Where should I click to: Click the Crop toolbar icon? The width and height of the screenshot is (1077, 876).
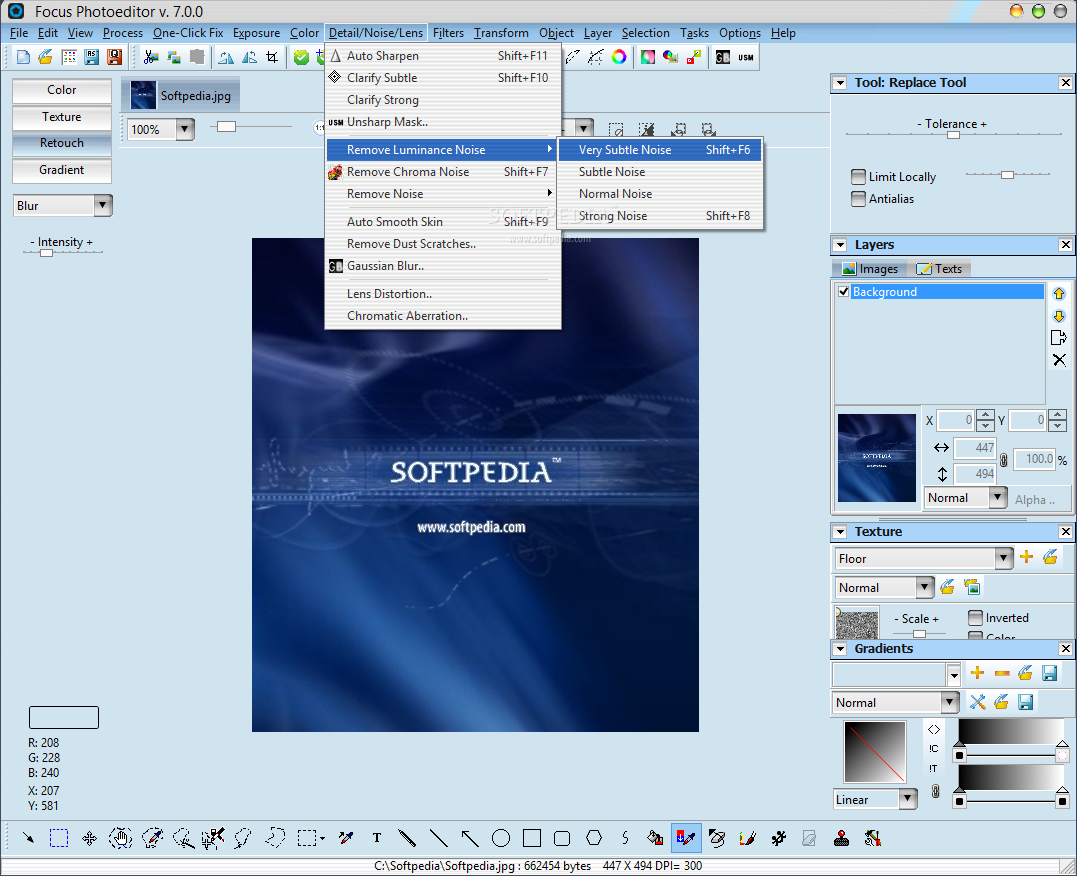(x=272, y=57)
